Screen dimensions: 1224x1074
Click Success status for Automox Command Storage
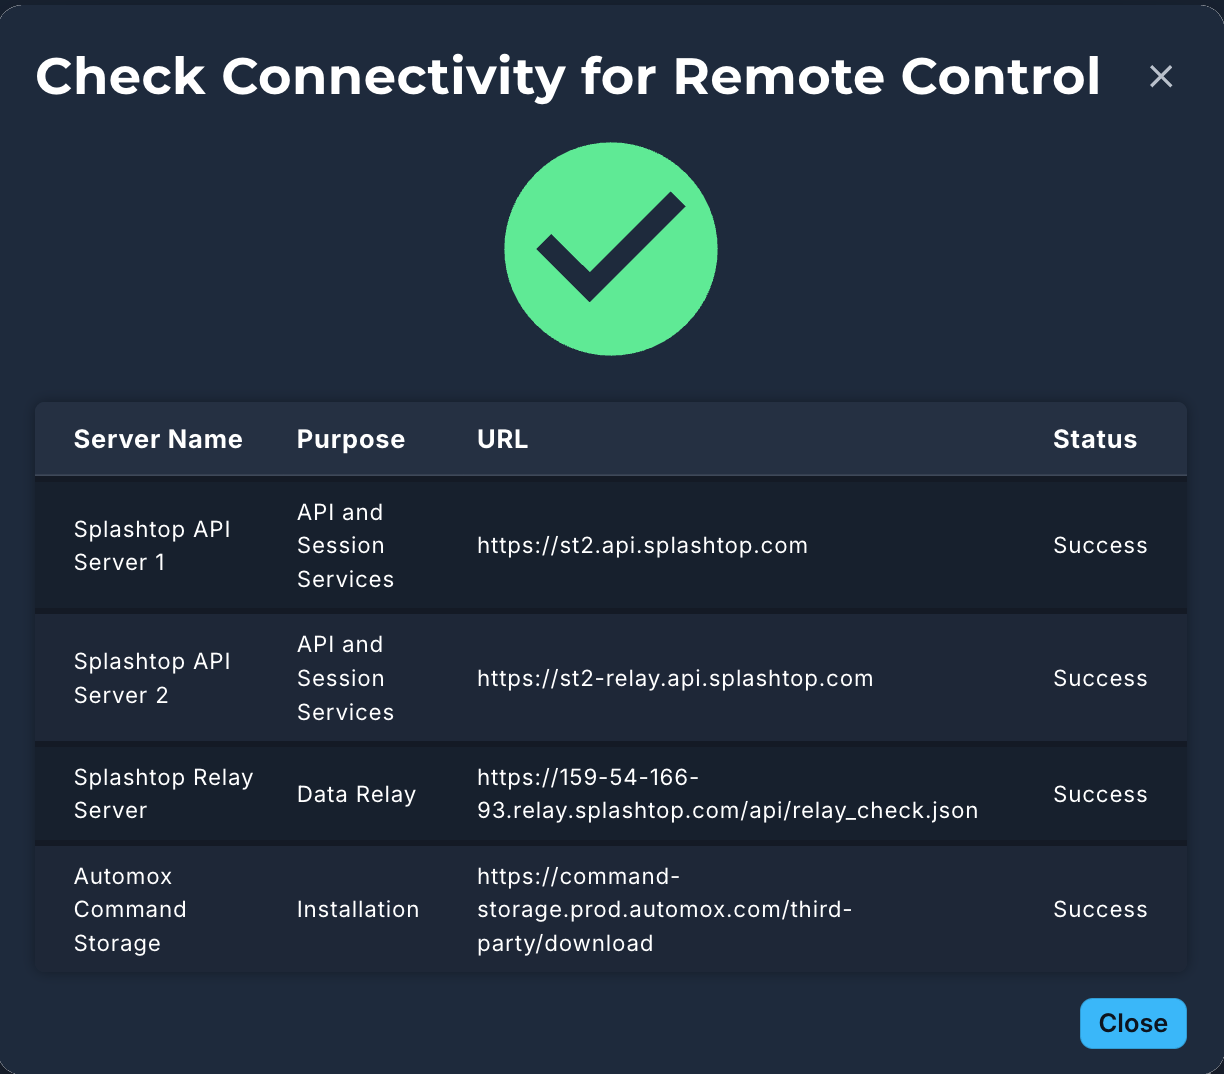[1100, 909]
